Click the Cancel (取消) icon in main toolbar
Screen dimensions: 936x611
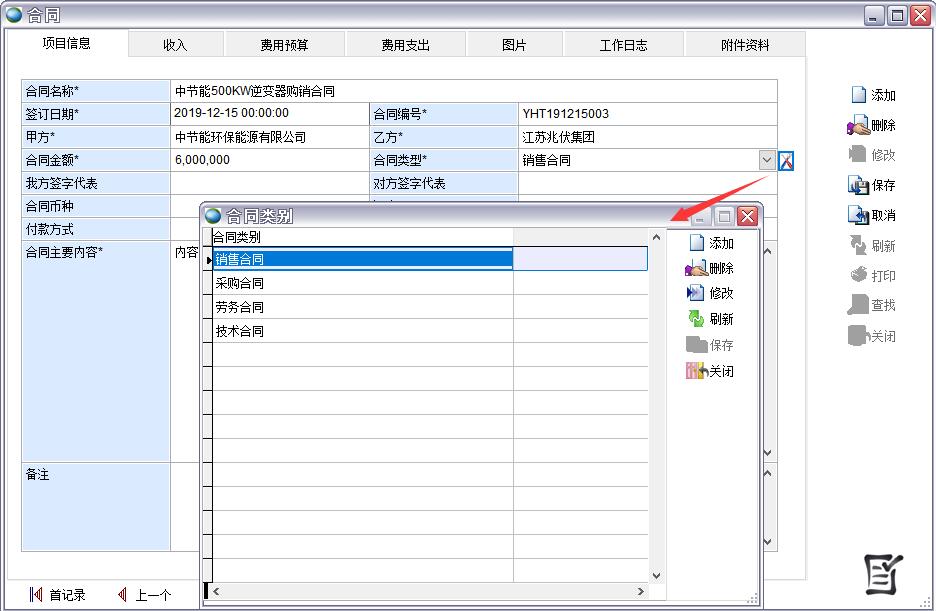click(x=858, y=215)
